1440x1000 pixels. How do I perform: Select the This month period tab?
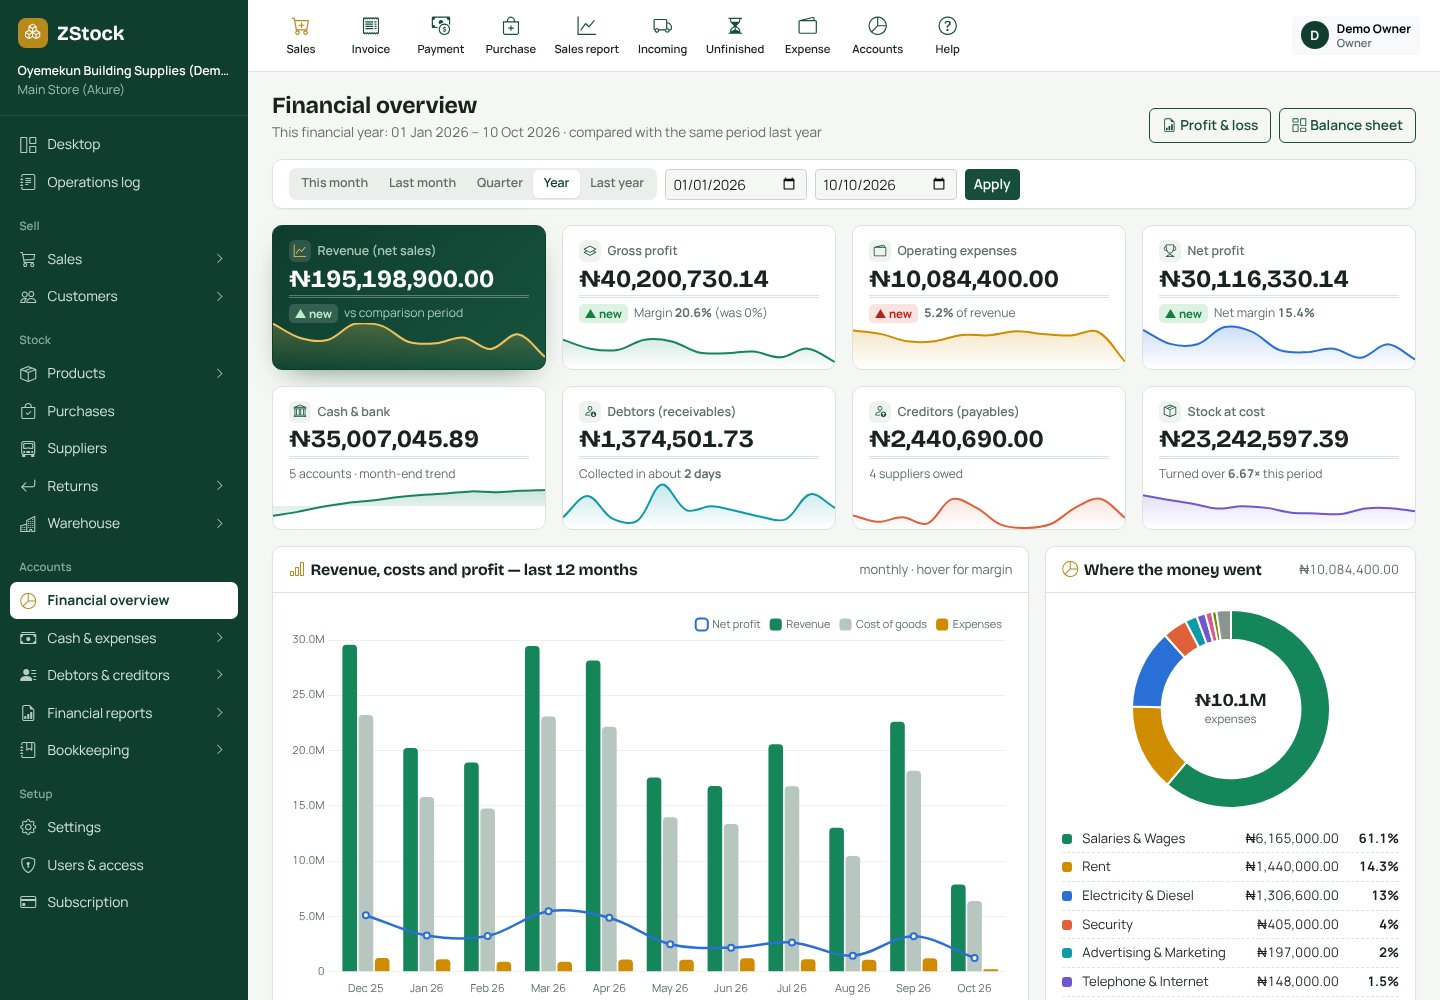(335, 183)
